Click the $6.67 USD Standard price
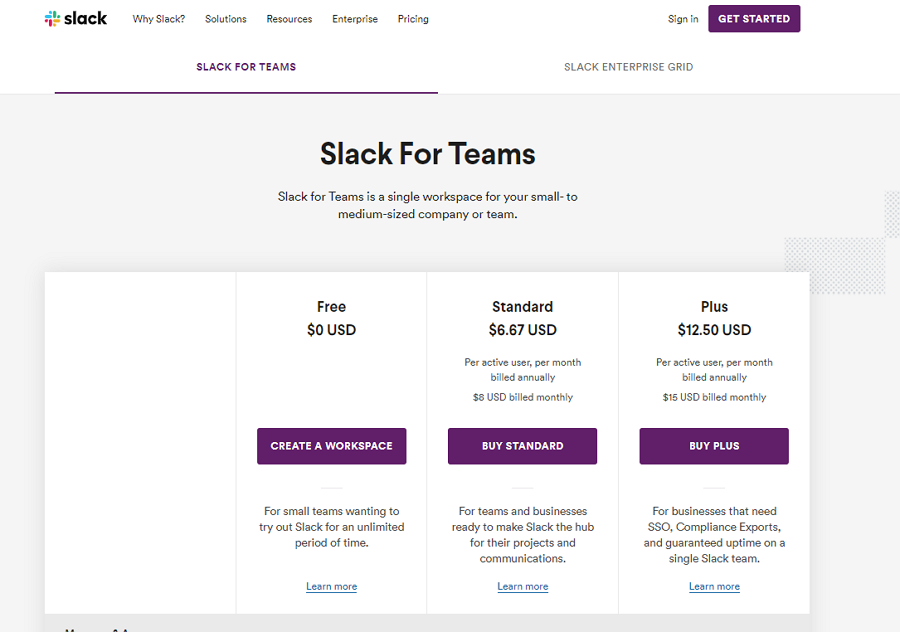The image size is (900, 632). click(x=522, y=330)
